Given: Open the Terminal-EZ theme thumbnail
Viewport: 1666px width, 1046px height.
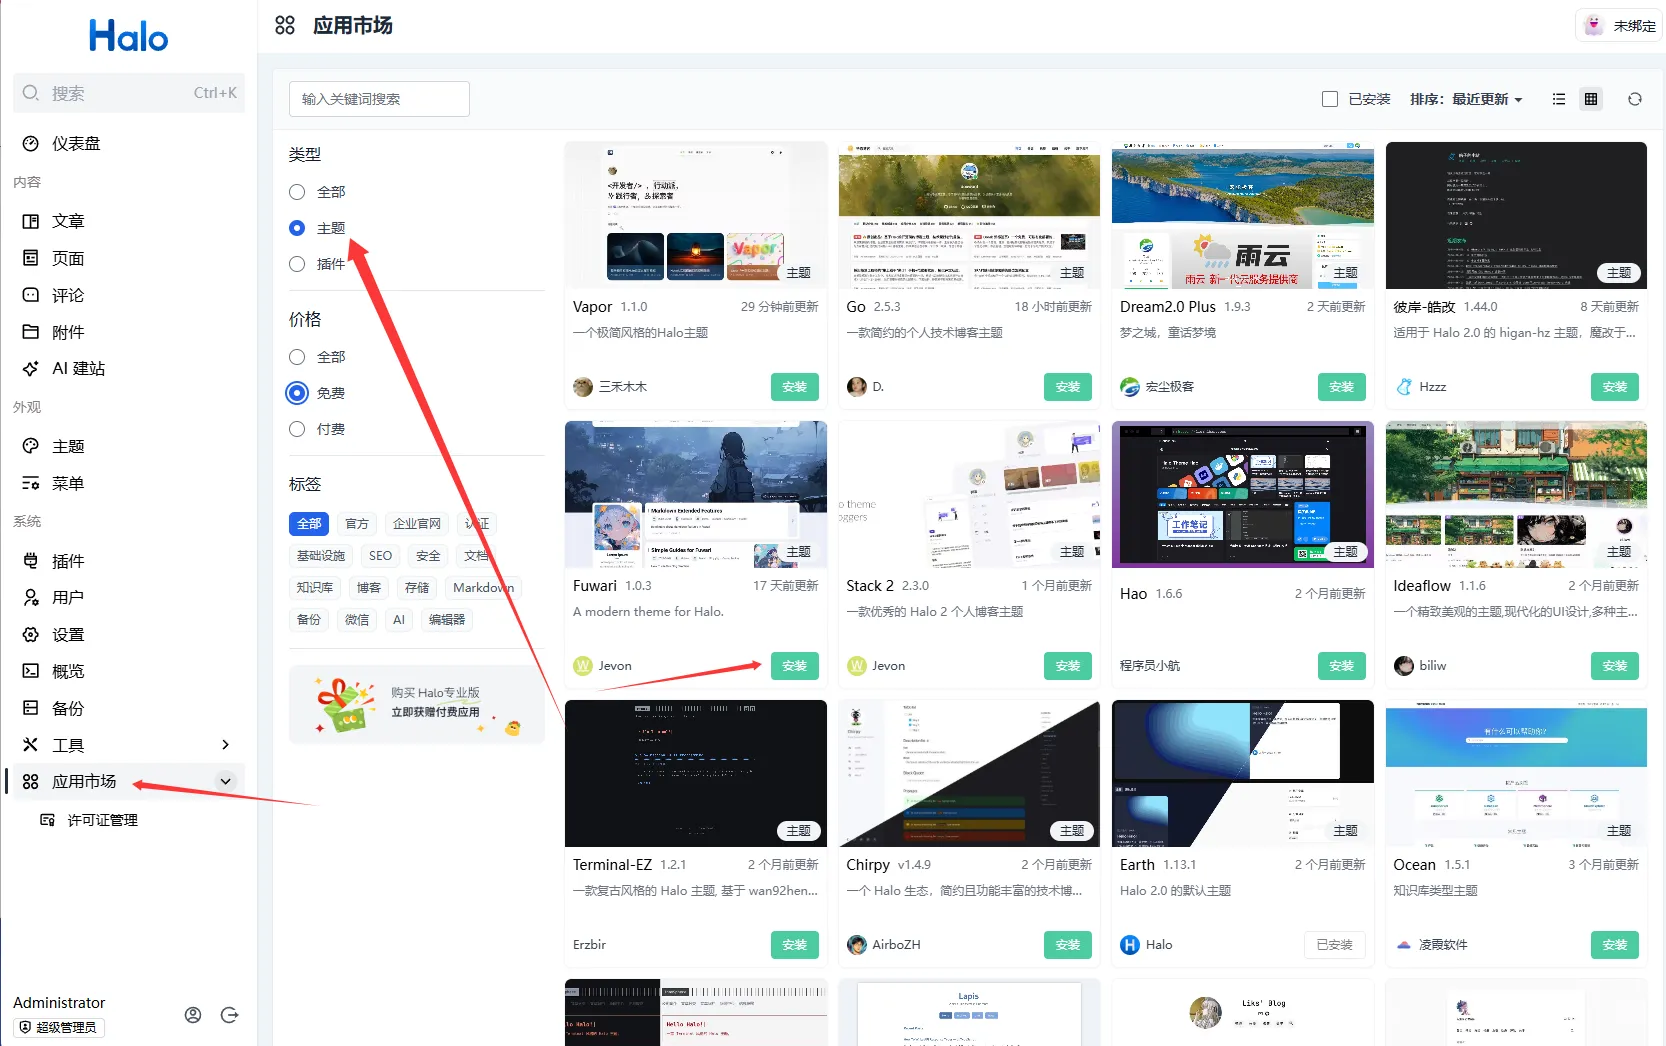Looking at the screenshot, I should click(x=695, y=773).
